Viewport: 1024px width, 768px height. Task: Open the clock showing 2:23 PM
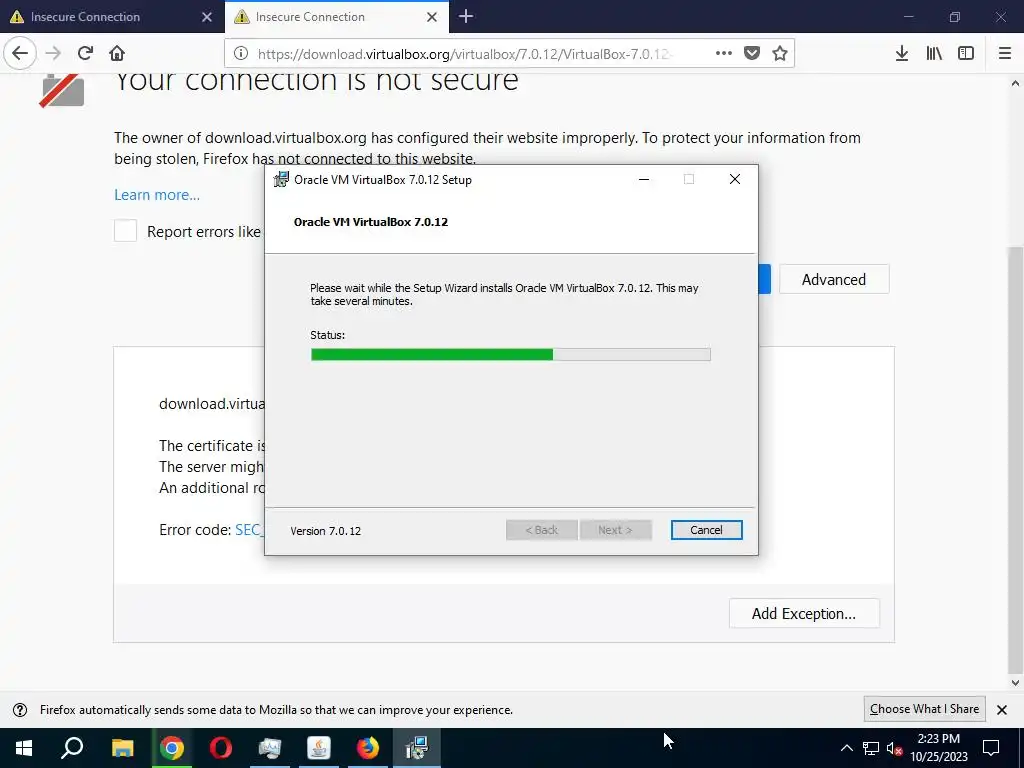[x=939, y=748]
